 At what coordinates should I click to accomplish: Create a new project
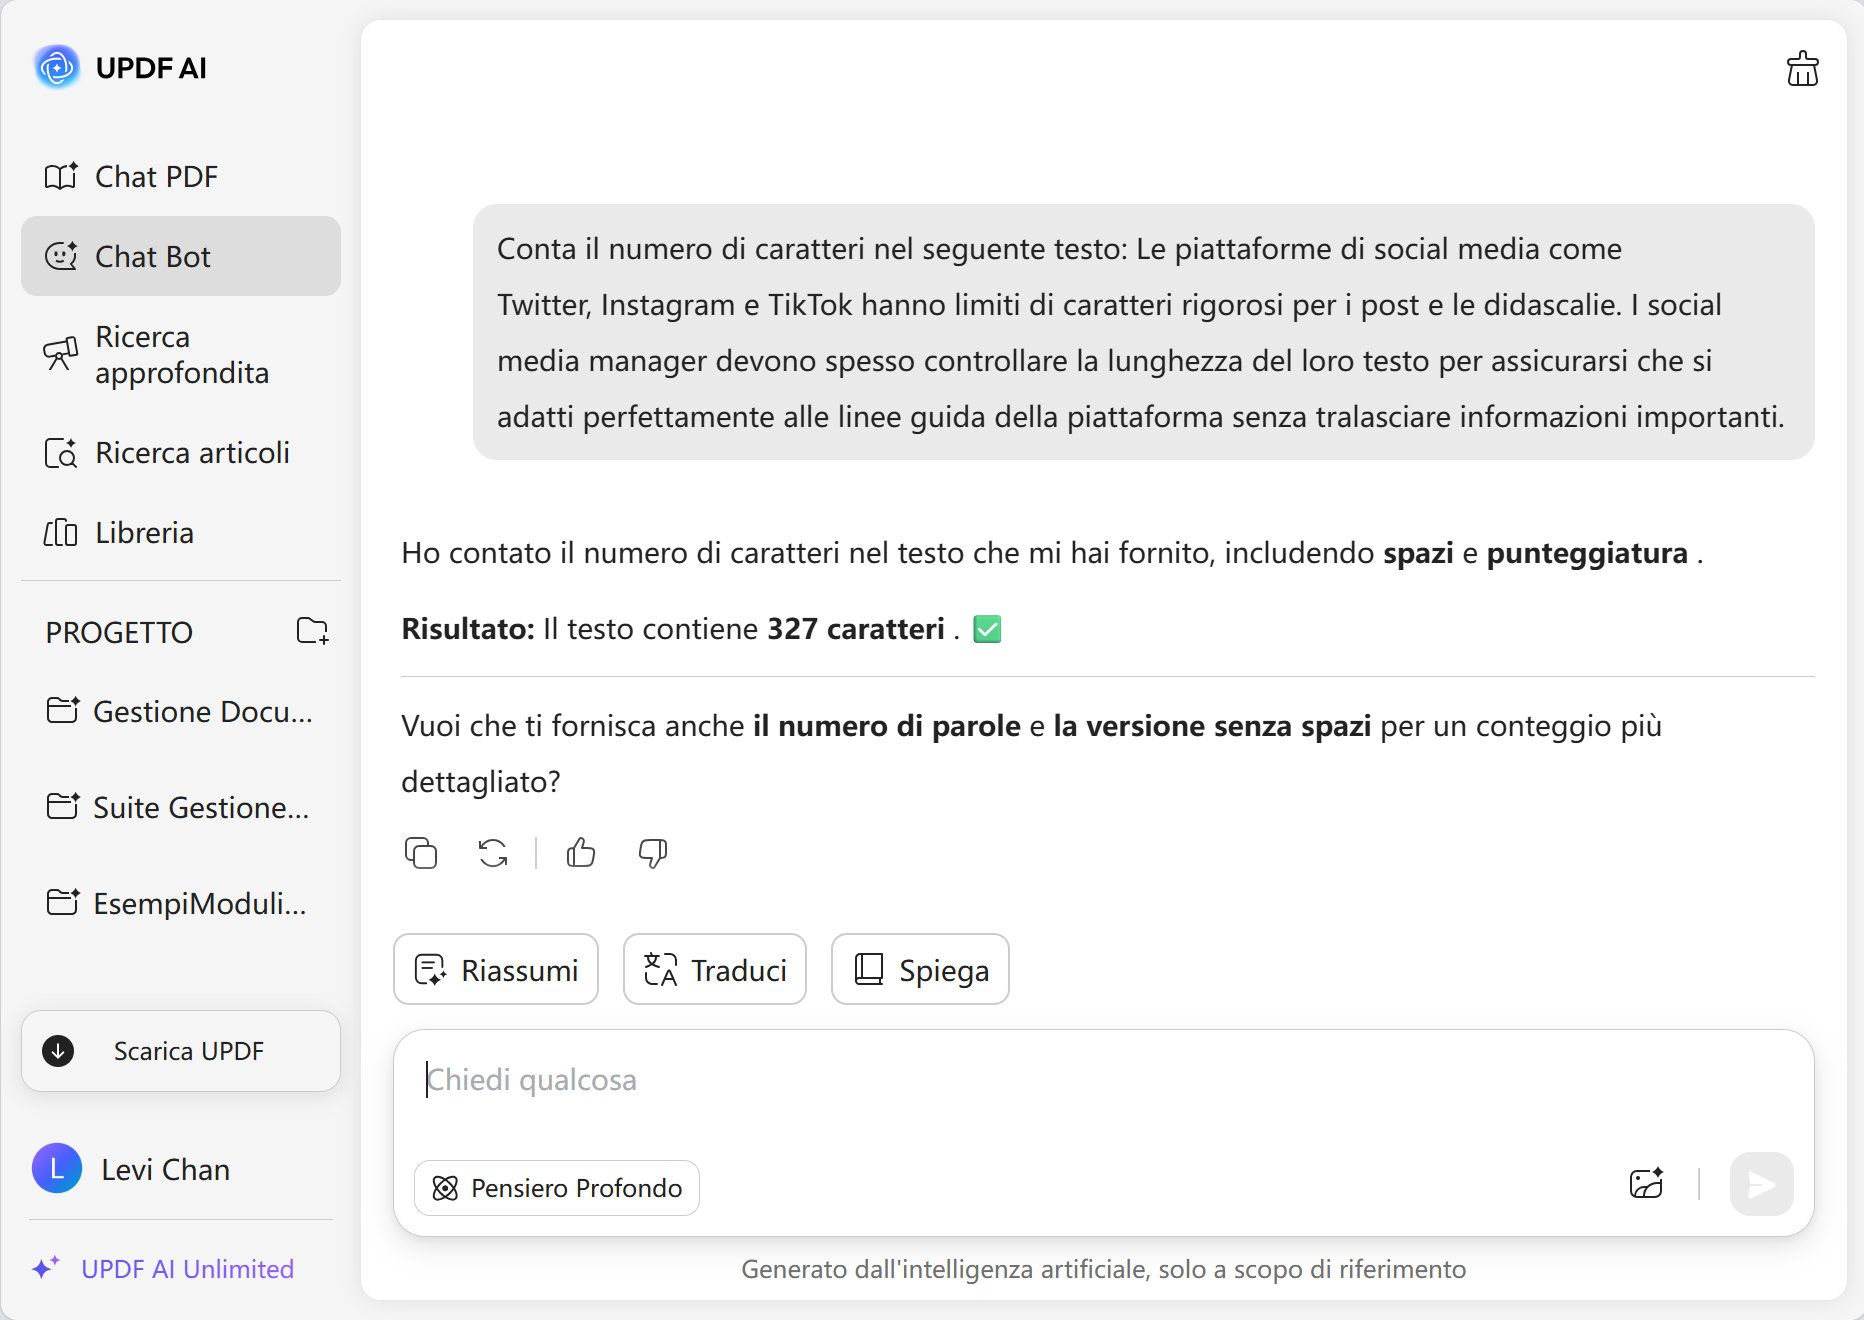click(311, 631)
